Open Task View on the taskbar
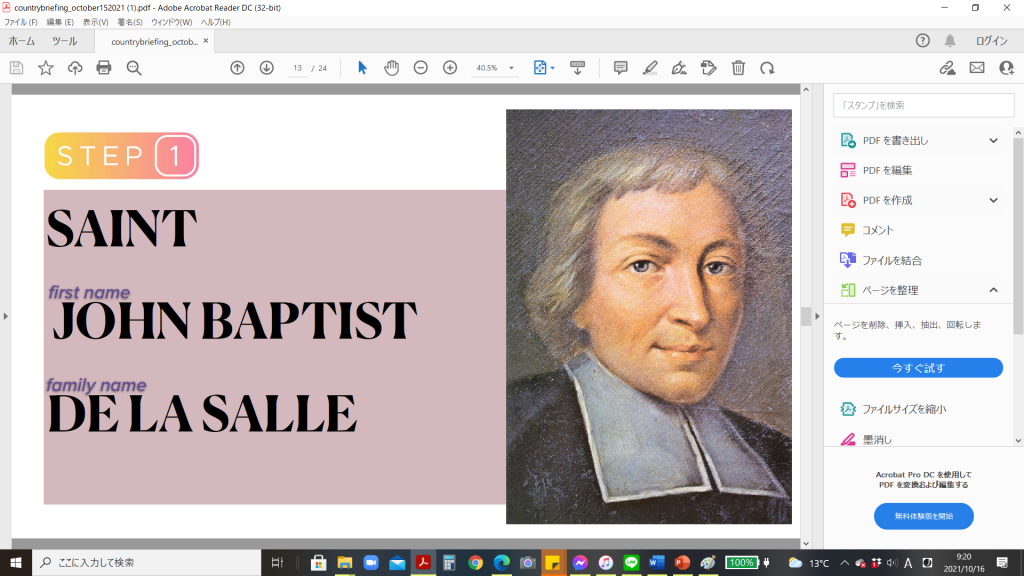Viewport: 1024px width, 576px height. pos(277,562)
